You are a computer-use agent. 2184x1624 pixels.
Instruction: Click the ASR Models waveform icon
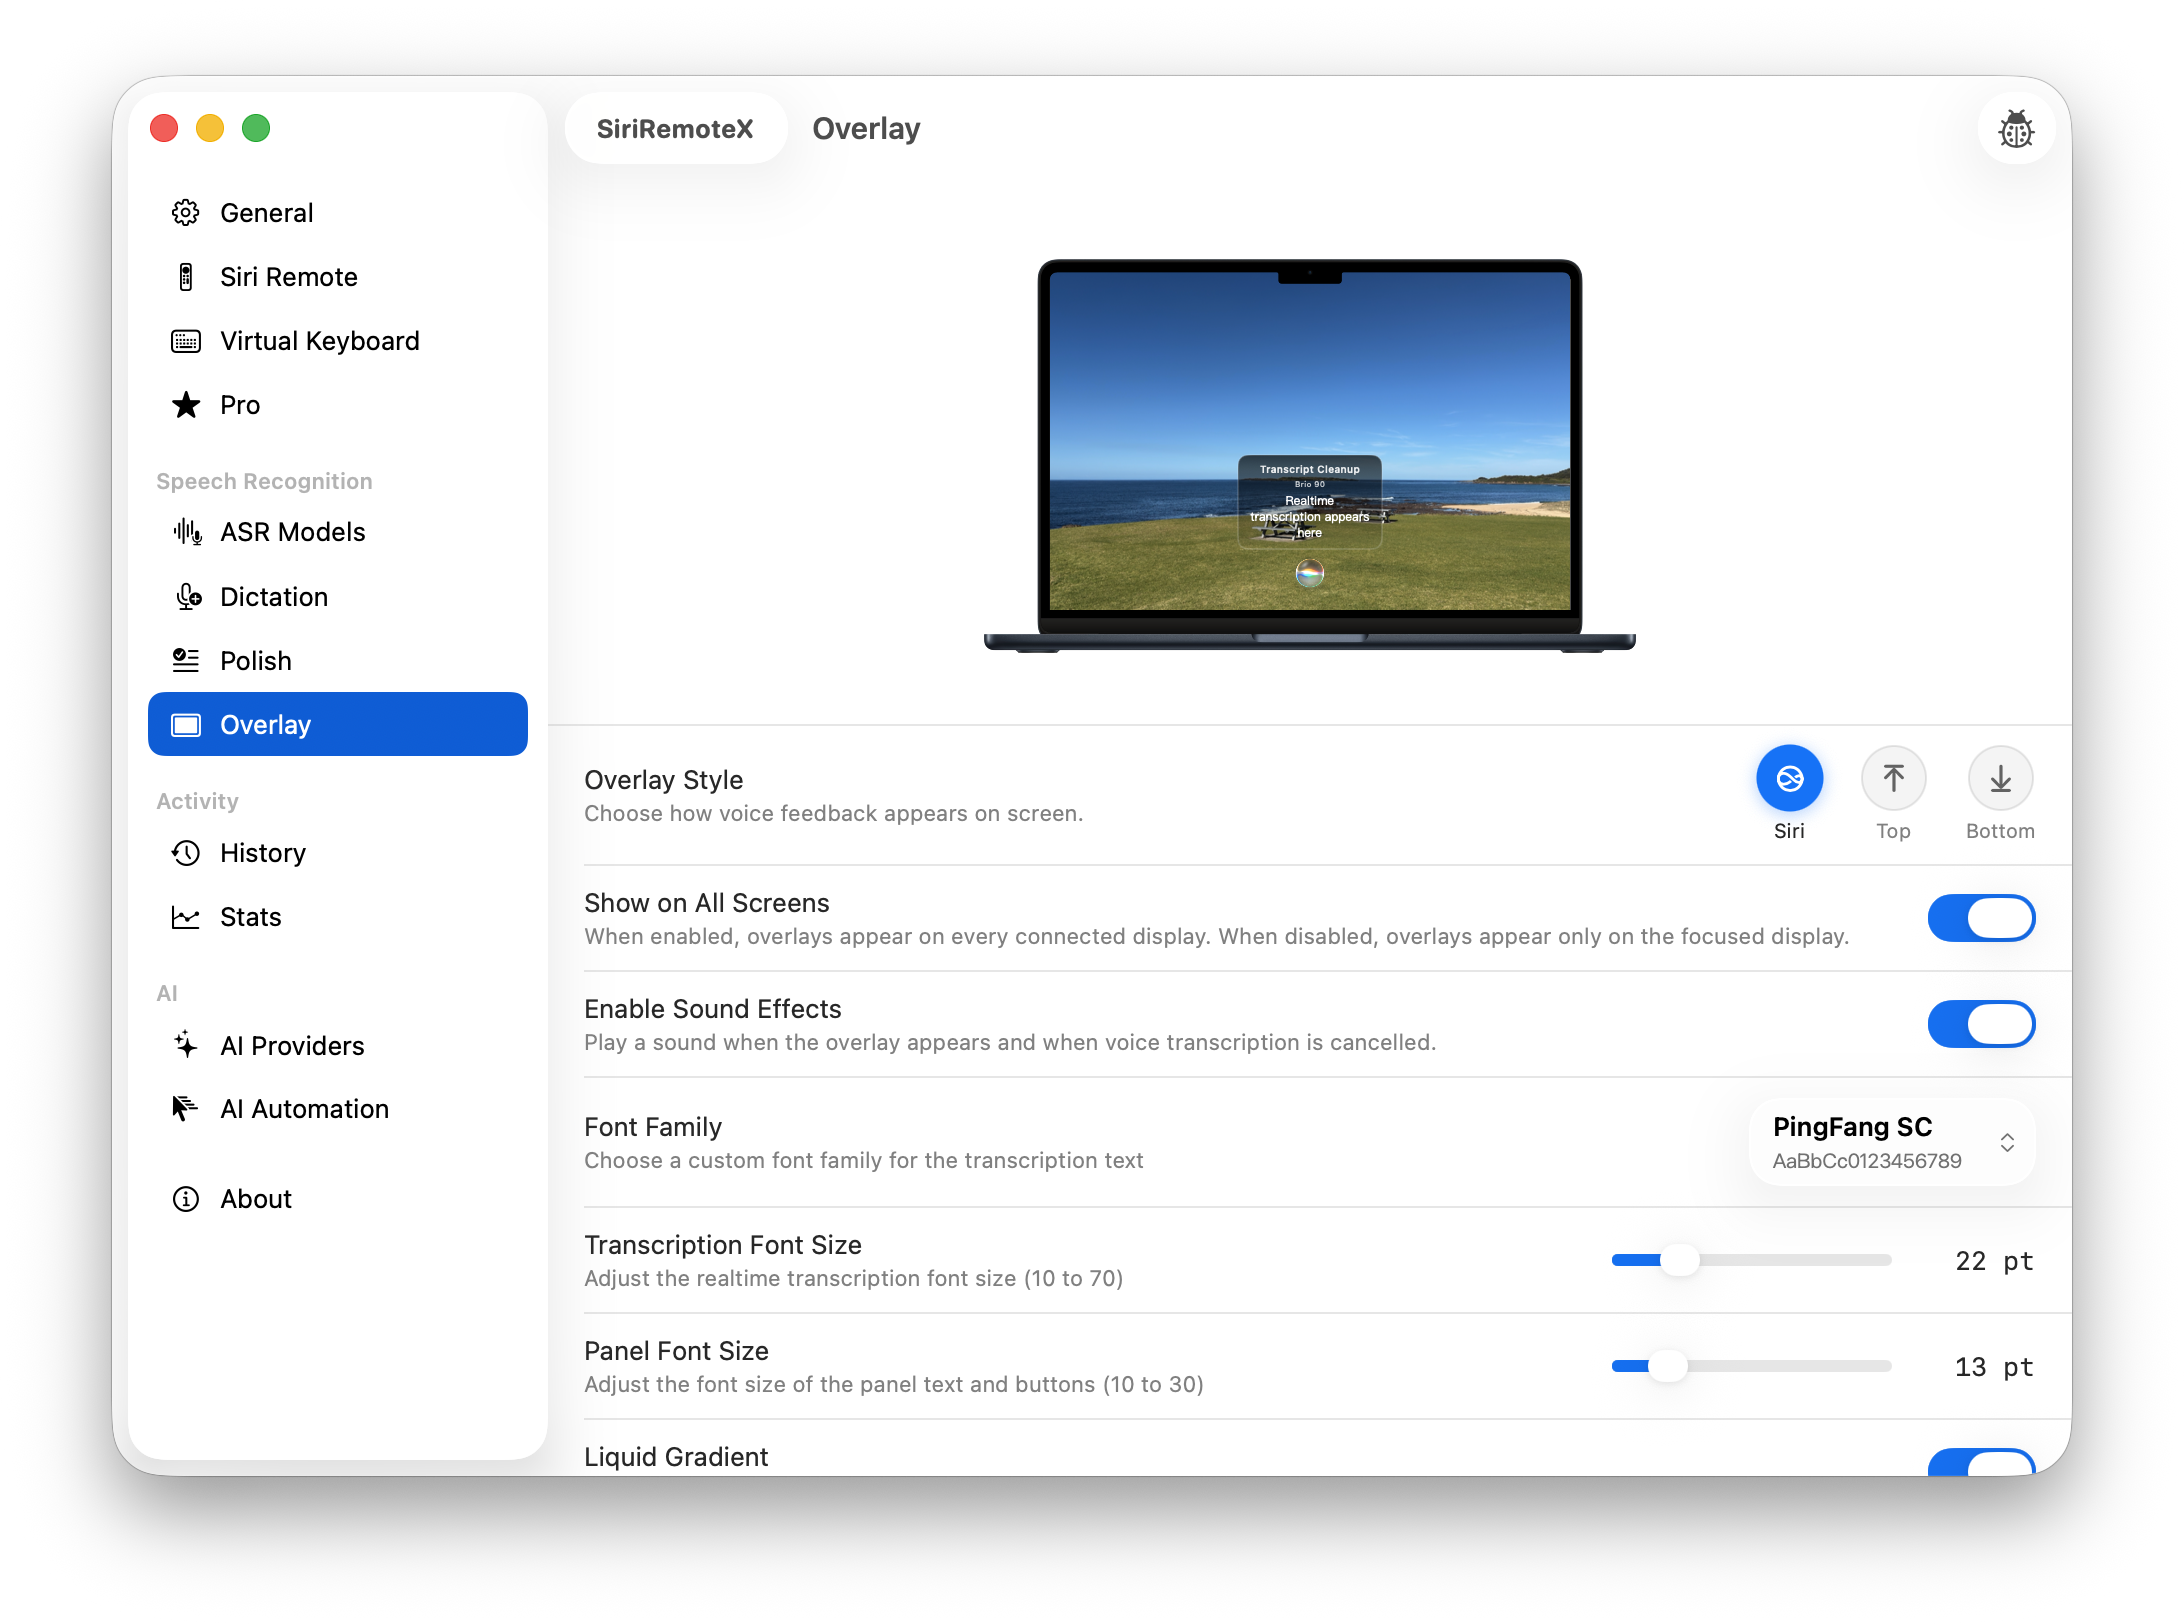pyautogui.click(x=187, y=532)
